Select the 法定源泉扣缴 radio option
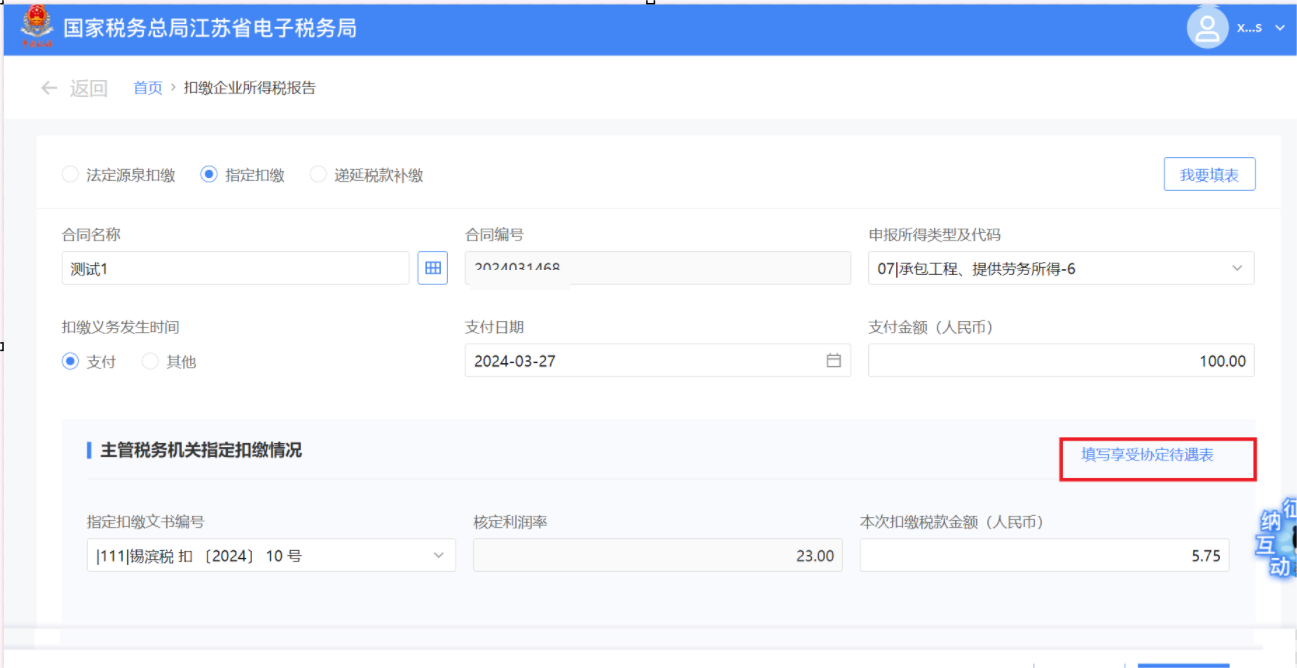This screenshot has height=668, width=1297. [70, 175]
